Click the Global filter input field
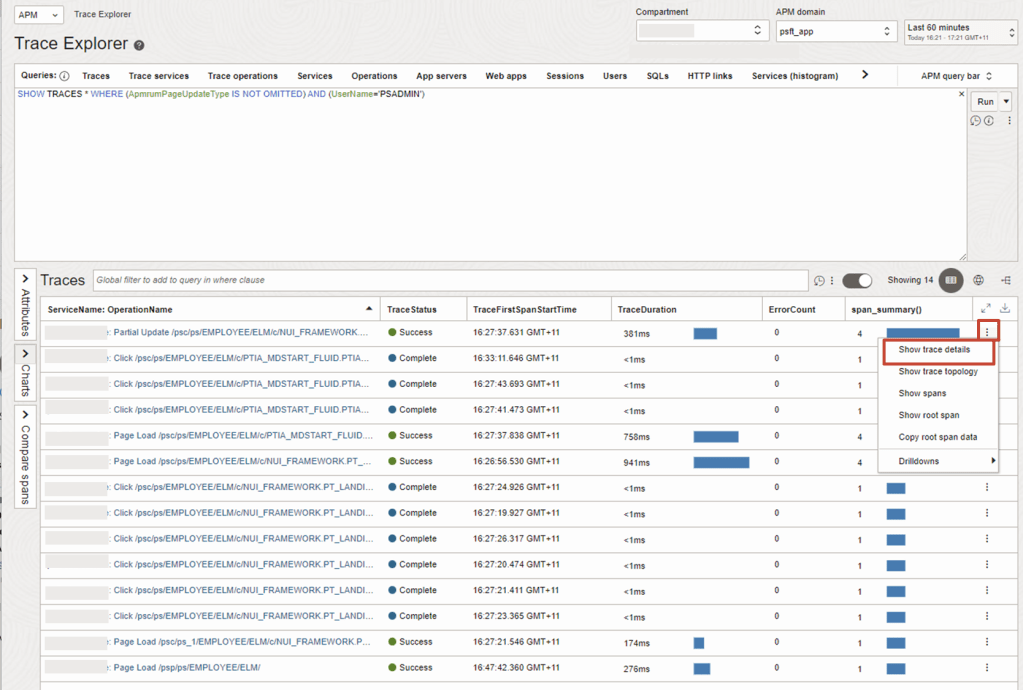The width and height of the screenshot is (1023, 690). pyautogui.click(x=450, y=280)
